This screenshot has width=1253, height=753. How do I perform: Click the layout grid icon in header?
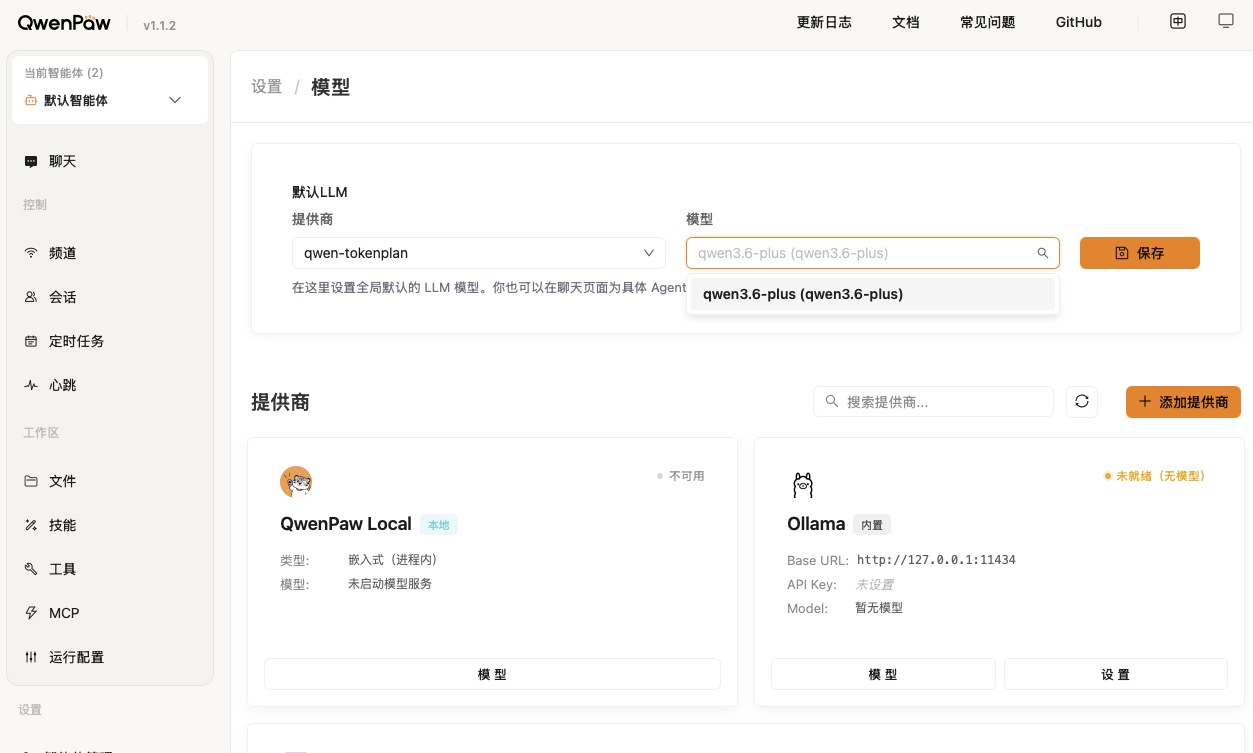pyautogui.click(x=1178, y=21)
